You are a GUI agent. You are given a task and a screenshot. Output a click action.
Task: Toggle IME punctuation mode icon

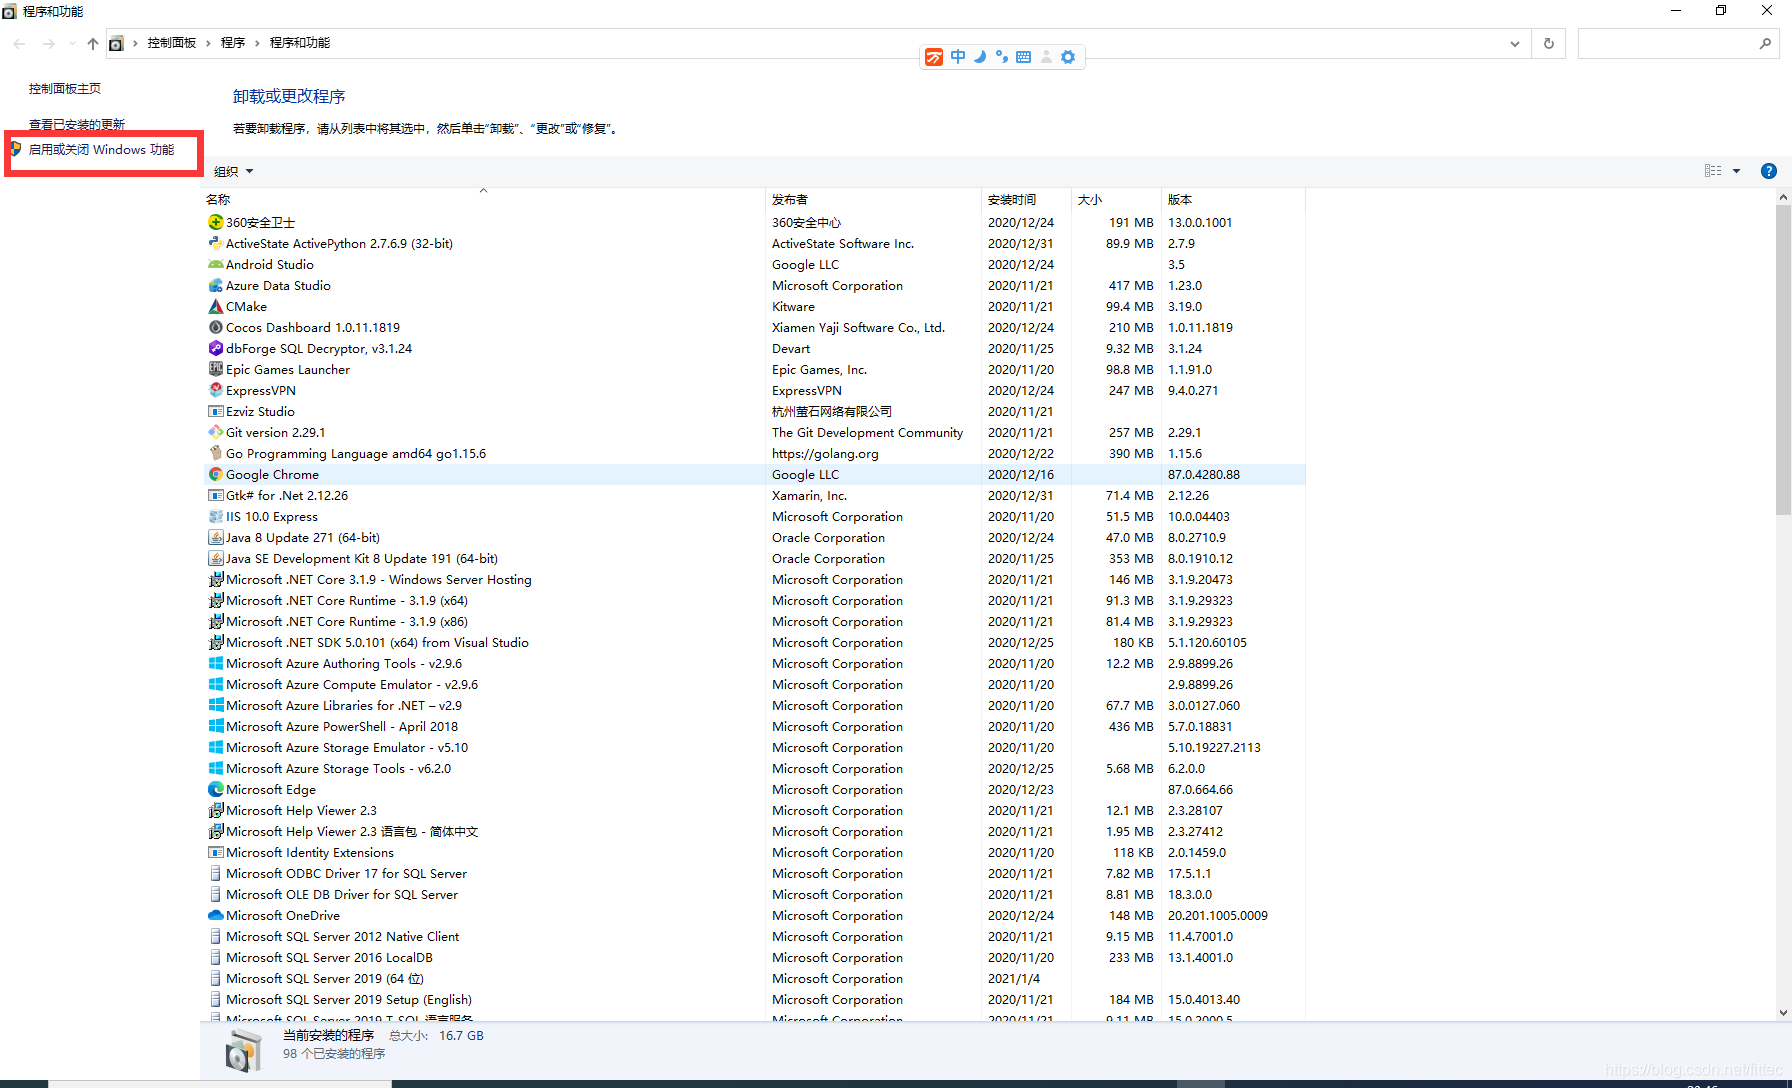tap(1002, 57)
